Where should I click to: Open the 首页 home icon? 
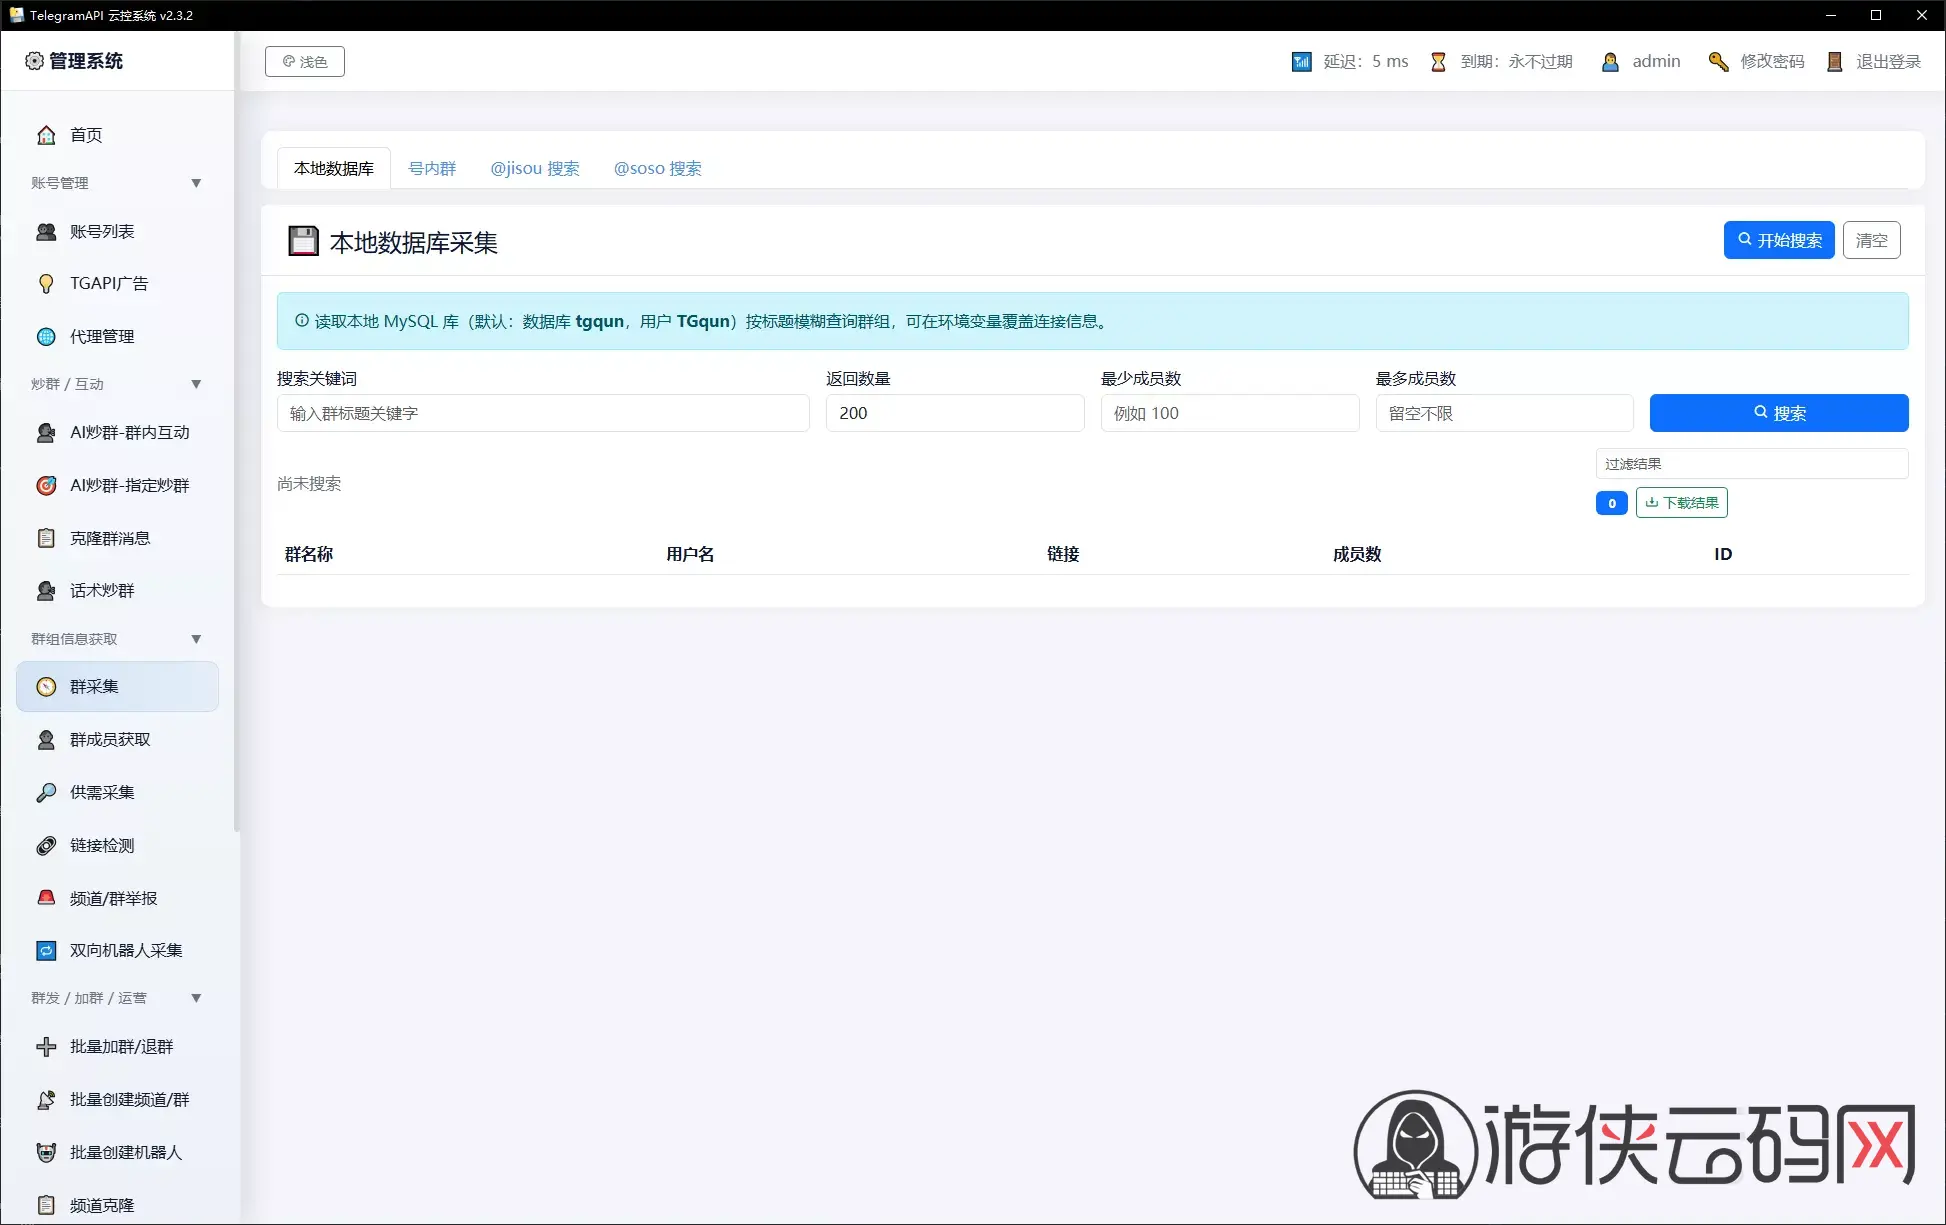46,135
